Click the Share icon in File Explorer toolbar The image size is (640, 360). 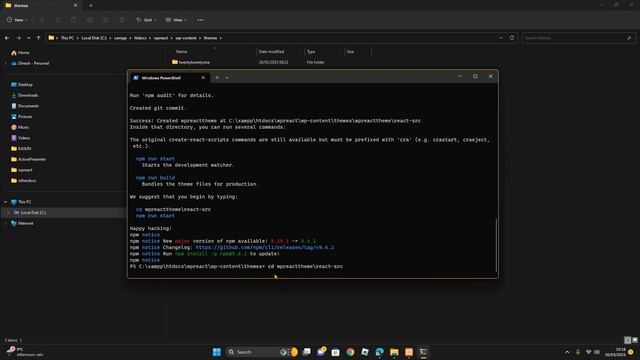[106, 20]
